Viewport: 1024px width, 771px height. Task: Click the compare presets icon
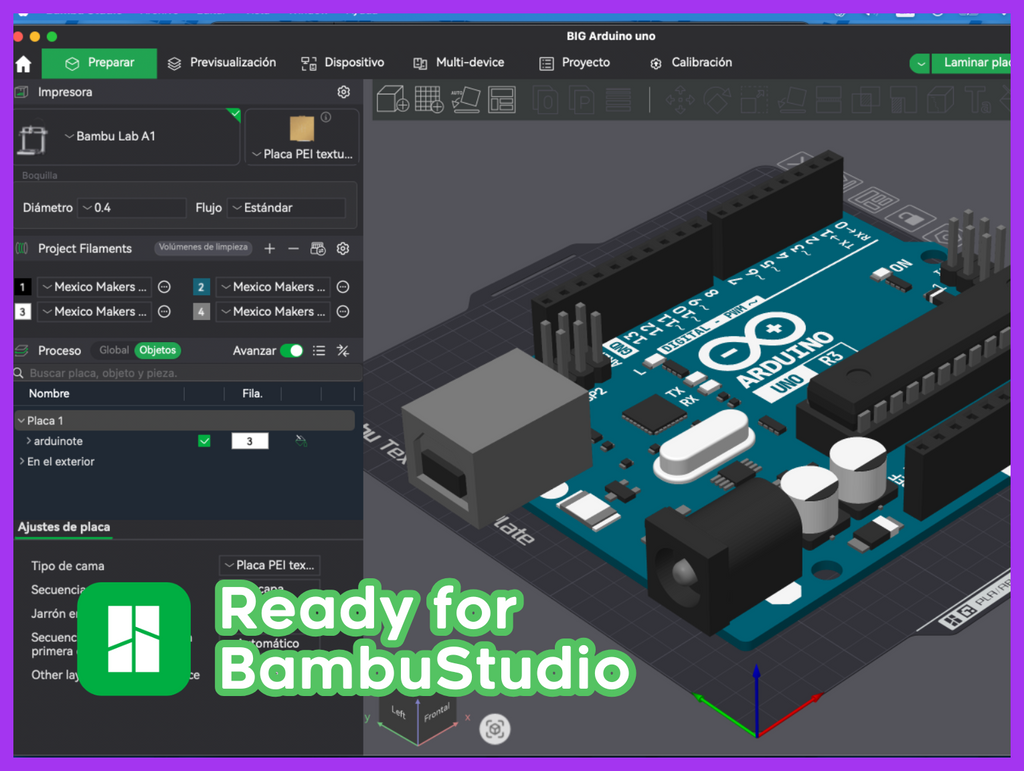[342, 351]
